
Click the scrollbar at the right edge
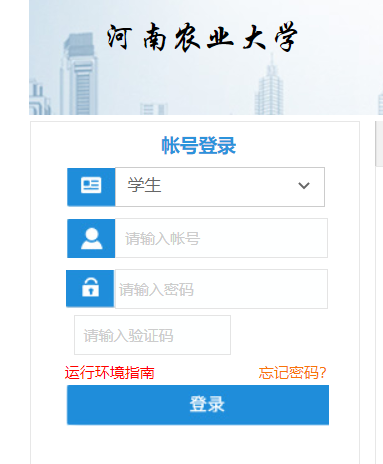click(379, 144)
